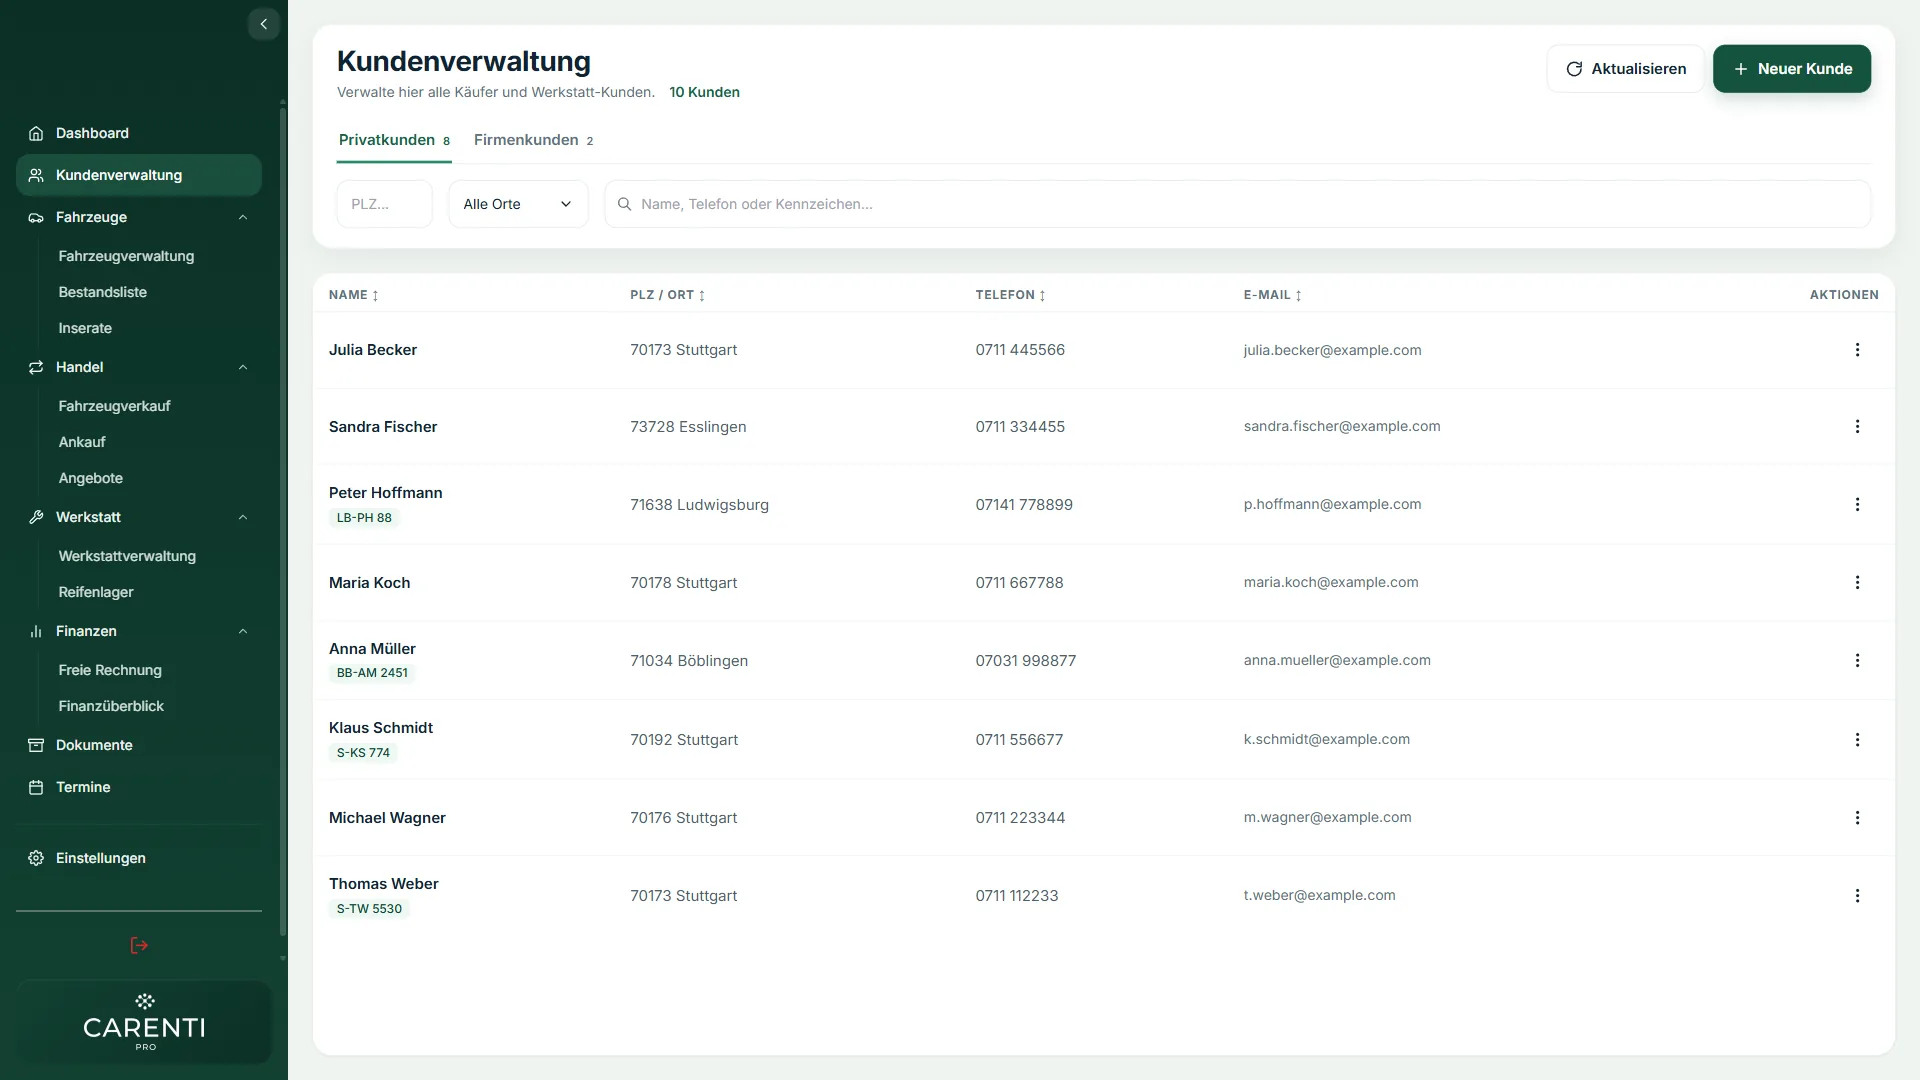Screen dimensions: 1920x1080
Task: Focus the PLZ filter field
Action: coord(385,204)
